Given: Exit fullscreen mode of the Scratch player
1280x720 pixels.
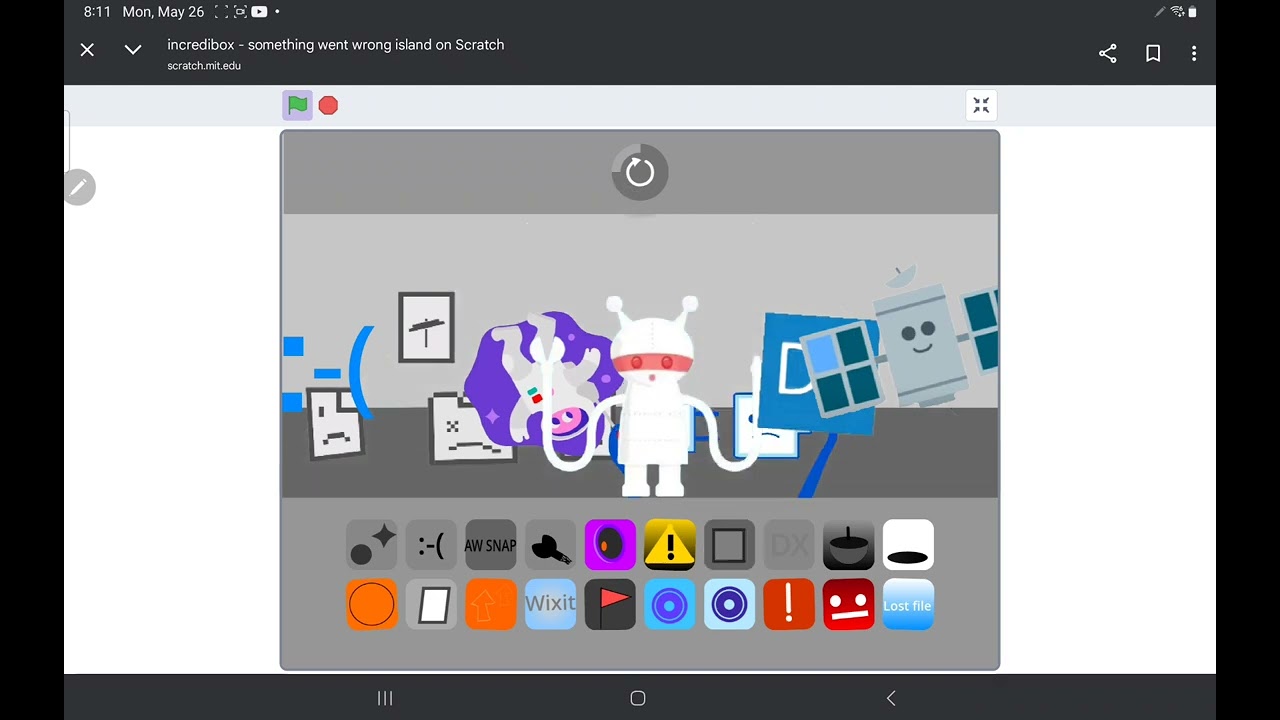Looking at the screenshot, I should pyautogui.click(x=981, y=105).
